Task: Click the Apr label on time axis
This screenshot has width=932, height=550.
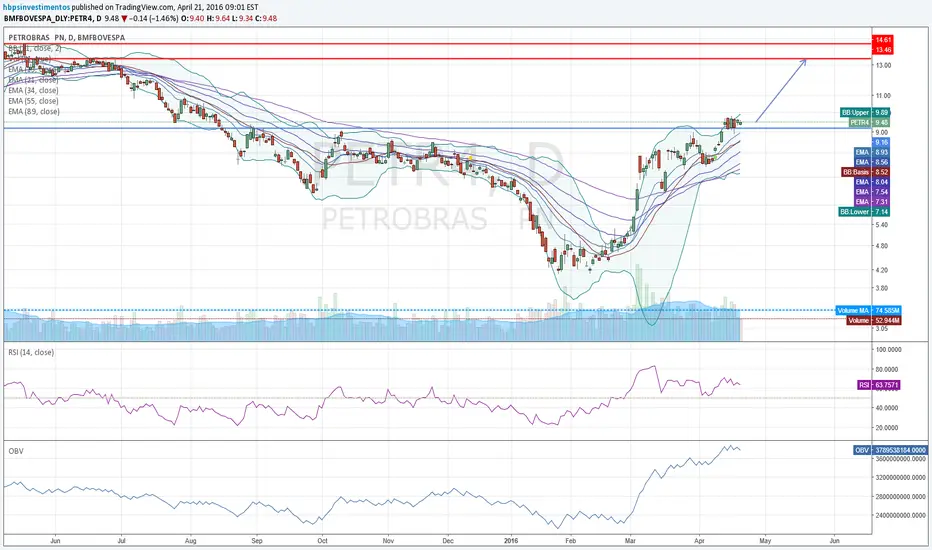Action: coord(699,541)
